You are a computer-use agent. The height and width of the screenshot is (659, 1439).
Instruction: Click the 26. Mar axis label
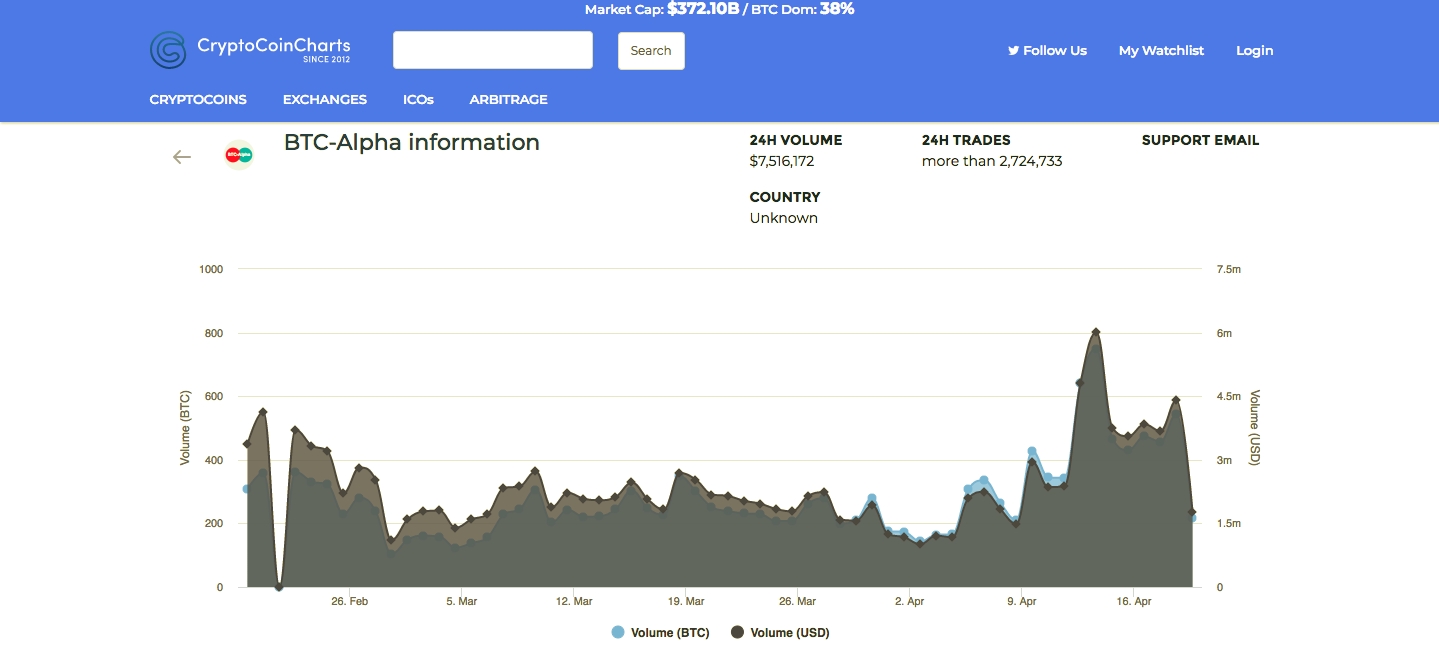pyautogui.click(x=798, y=601)
